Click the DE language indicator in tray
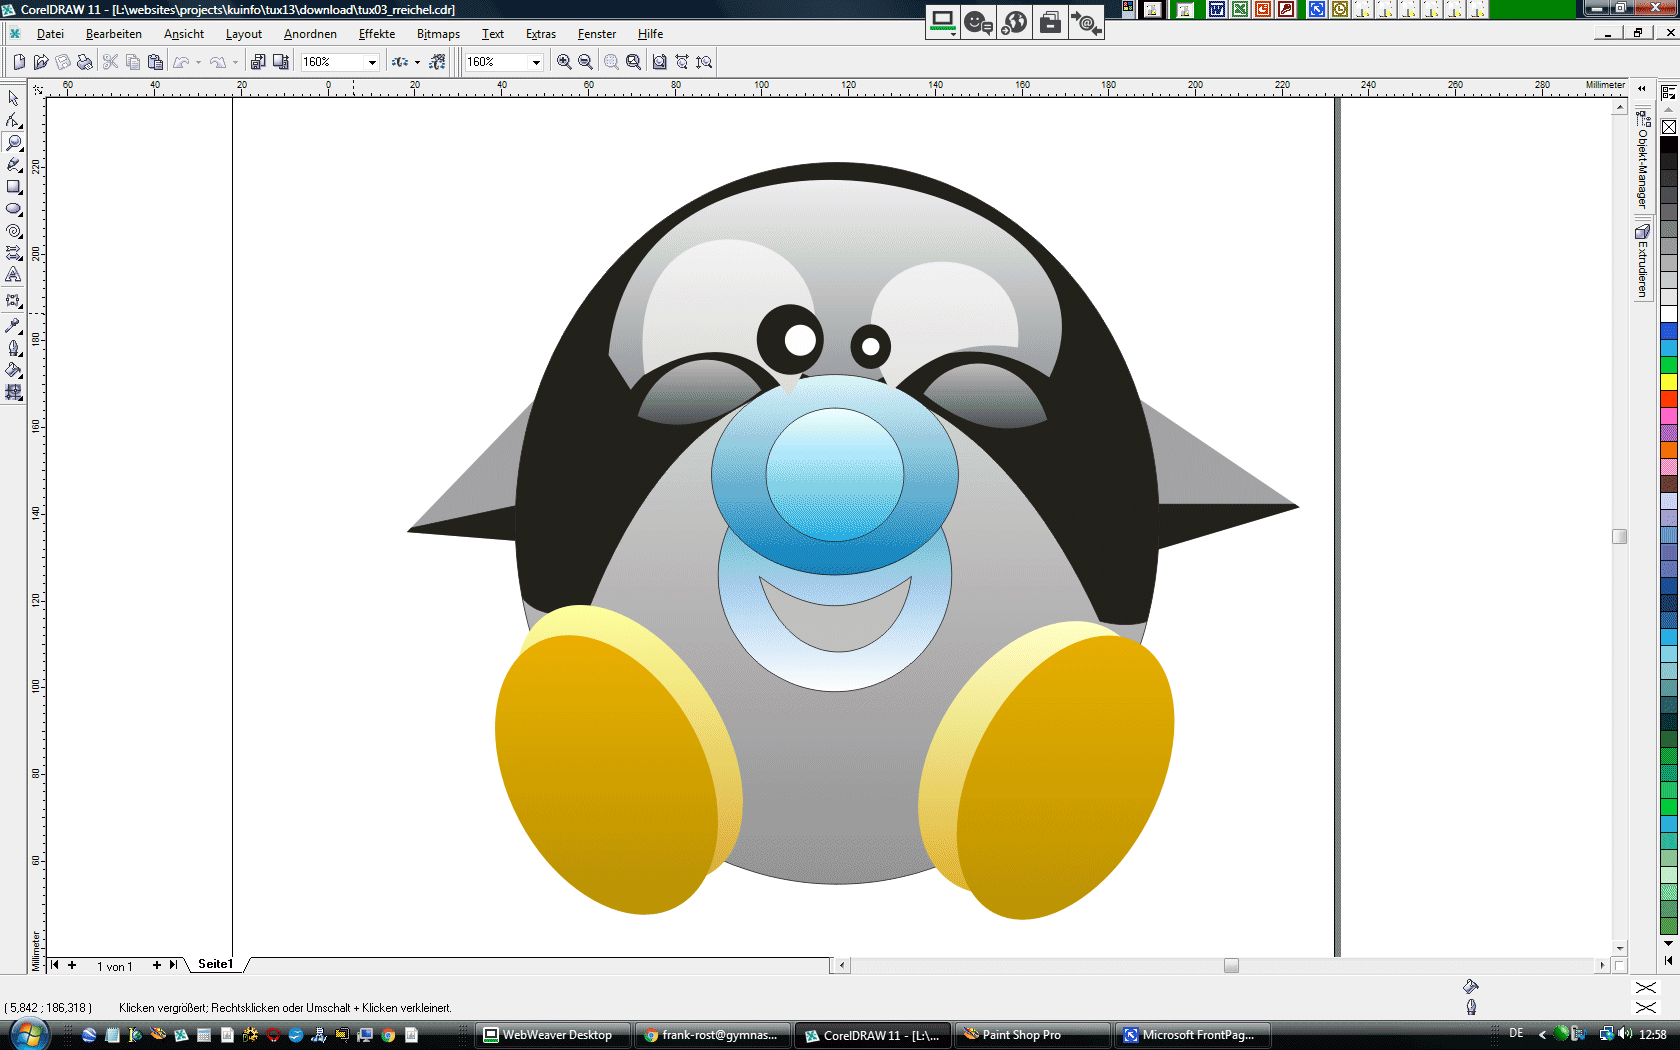The height and width of the screenshot is (1050, 1680). click(1516, 1034)
